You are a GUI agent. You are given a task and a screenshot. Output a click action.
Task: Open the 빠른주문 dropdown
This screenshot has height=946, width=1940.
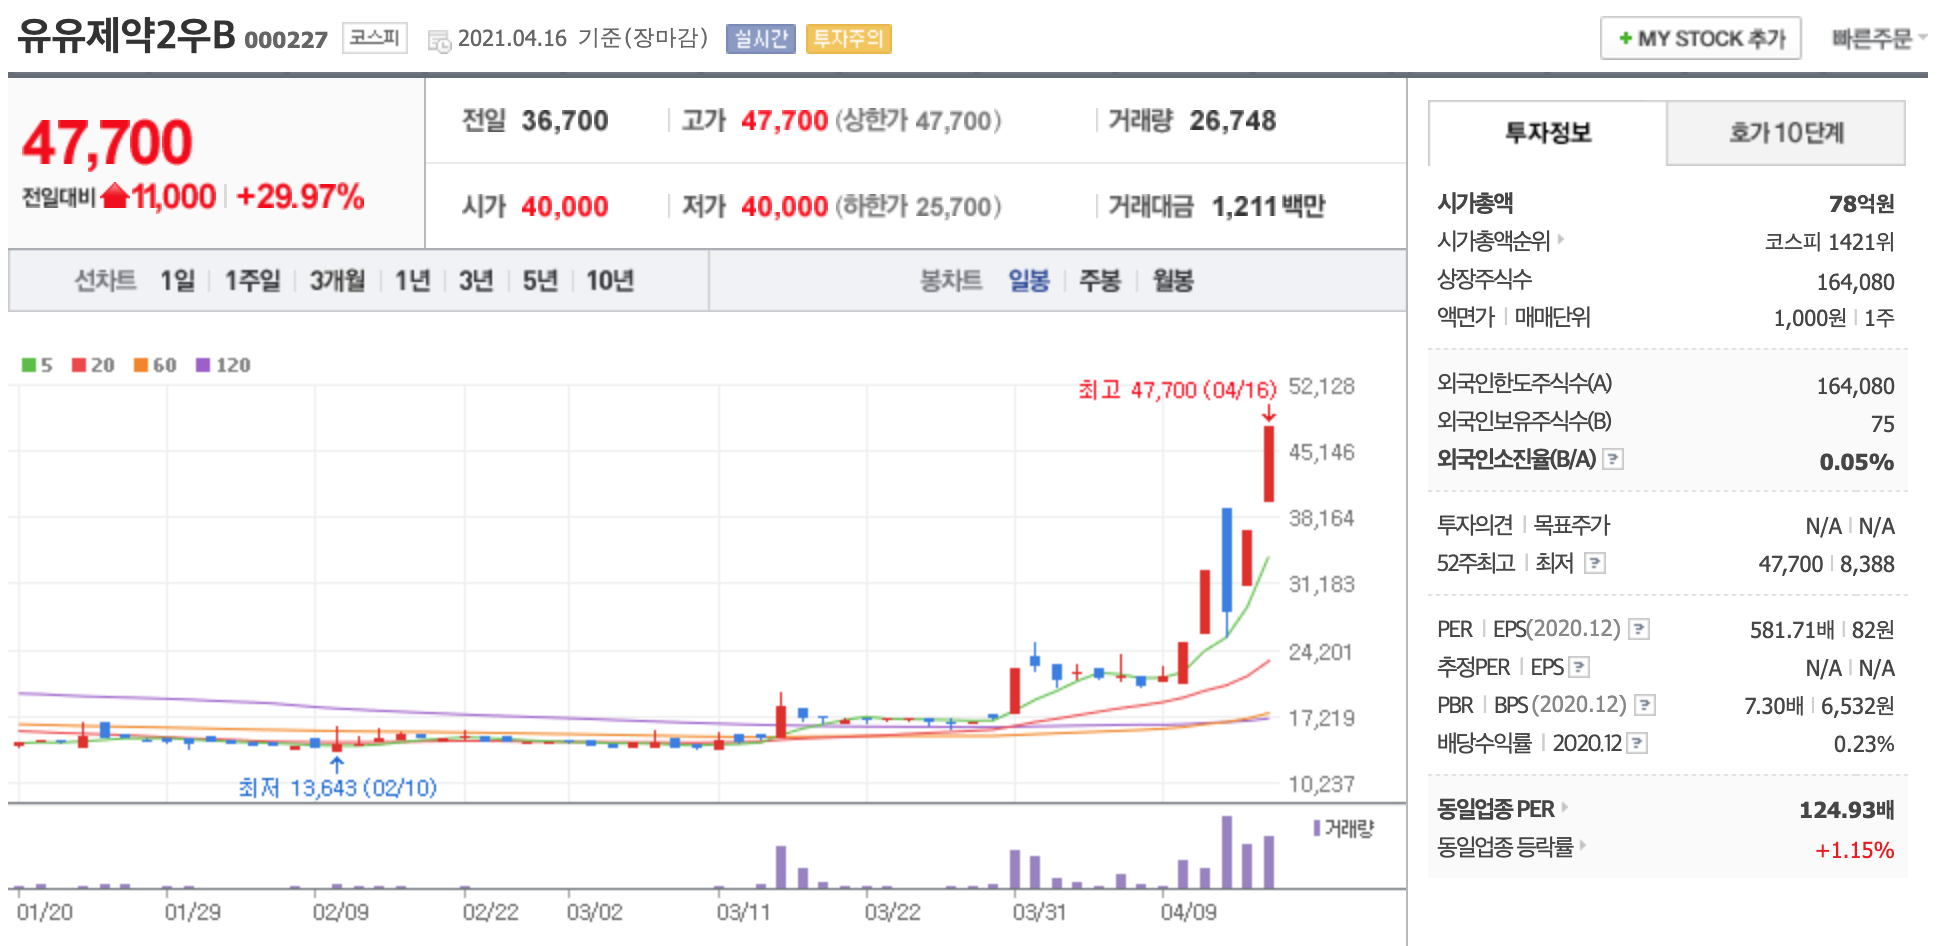click(1878, 38)
